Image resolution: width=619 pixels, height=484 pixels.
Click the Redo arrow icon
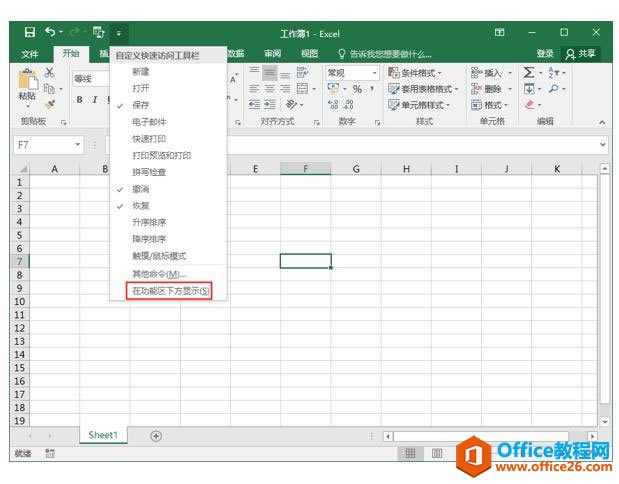pyautogui.click(x=74, y=32)
